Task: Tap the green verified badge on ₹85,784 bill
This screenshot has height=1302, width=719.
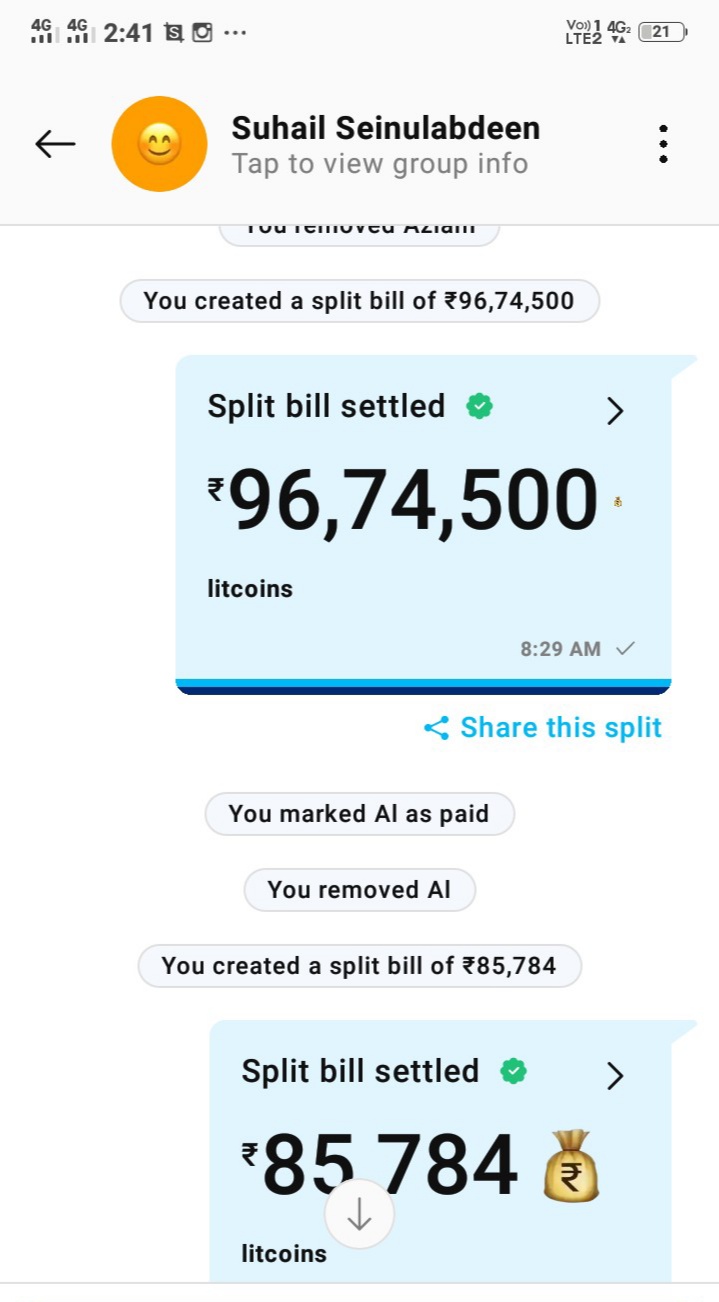Action: click(x=513, y=1072)
